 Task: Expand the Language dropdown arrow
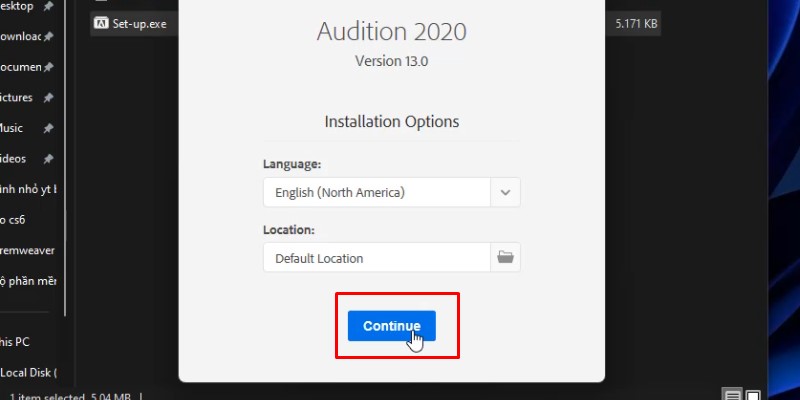(505, 192)
